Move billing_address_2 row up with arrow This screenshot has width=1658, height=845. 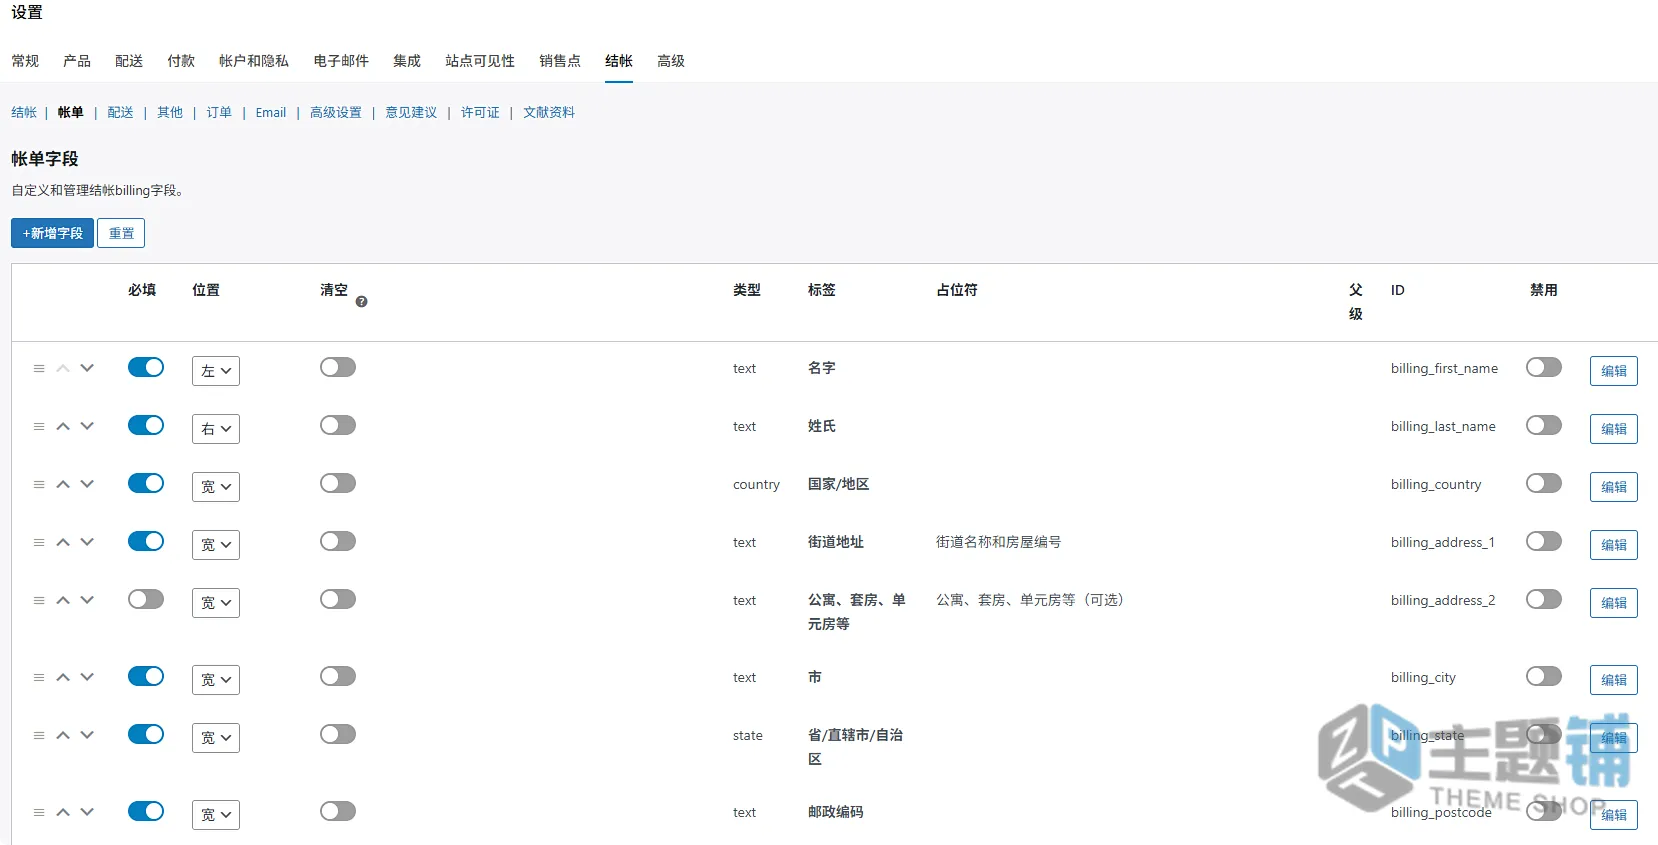coord(63,600)
